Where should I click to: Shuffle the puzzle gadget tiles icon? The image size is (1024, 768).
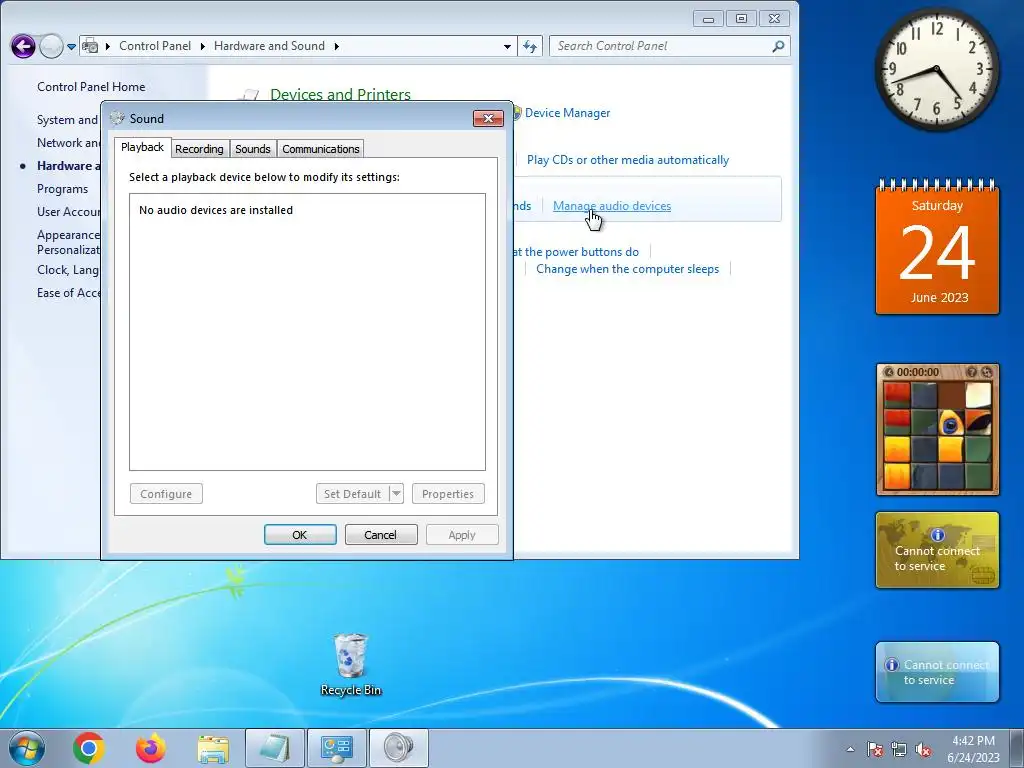(x=987, y=372)
